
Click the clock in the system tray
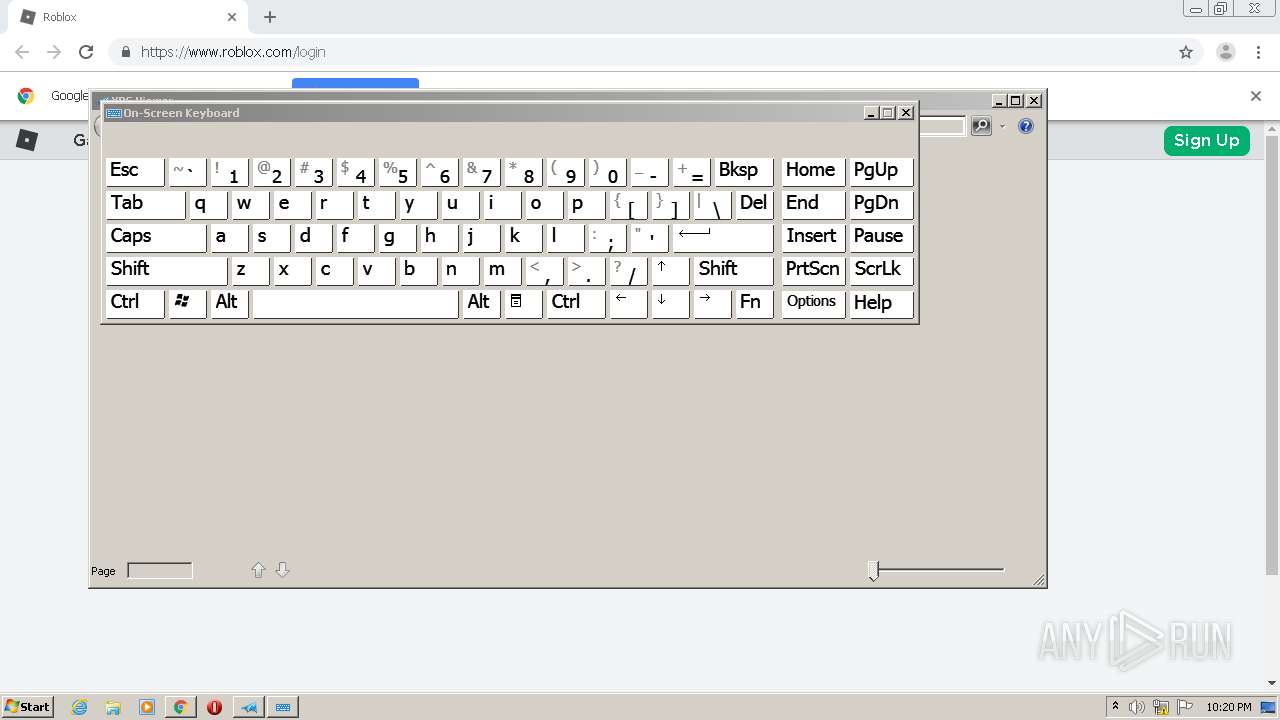(x=1229, y=707)
